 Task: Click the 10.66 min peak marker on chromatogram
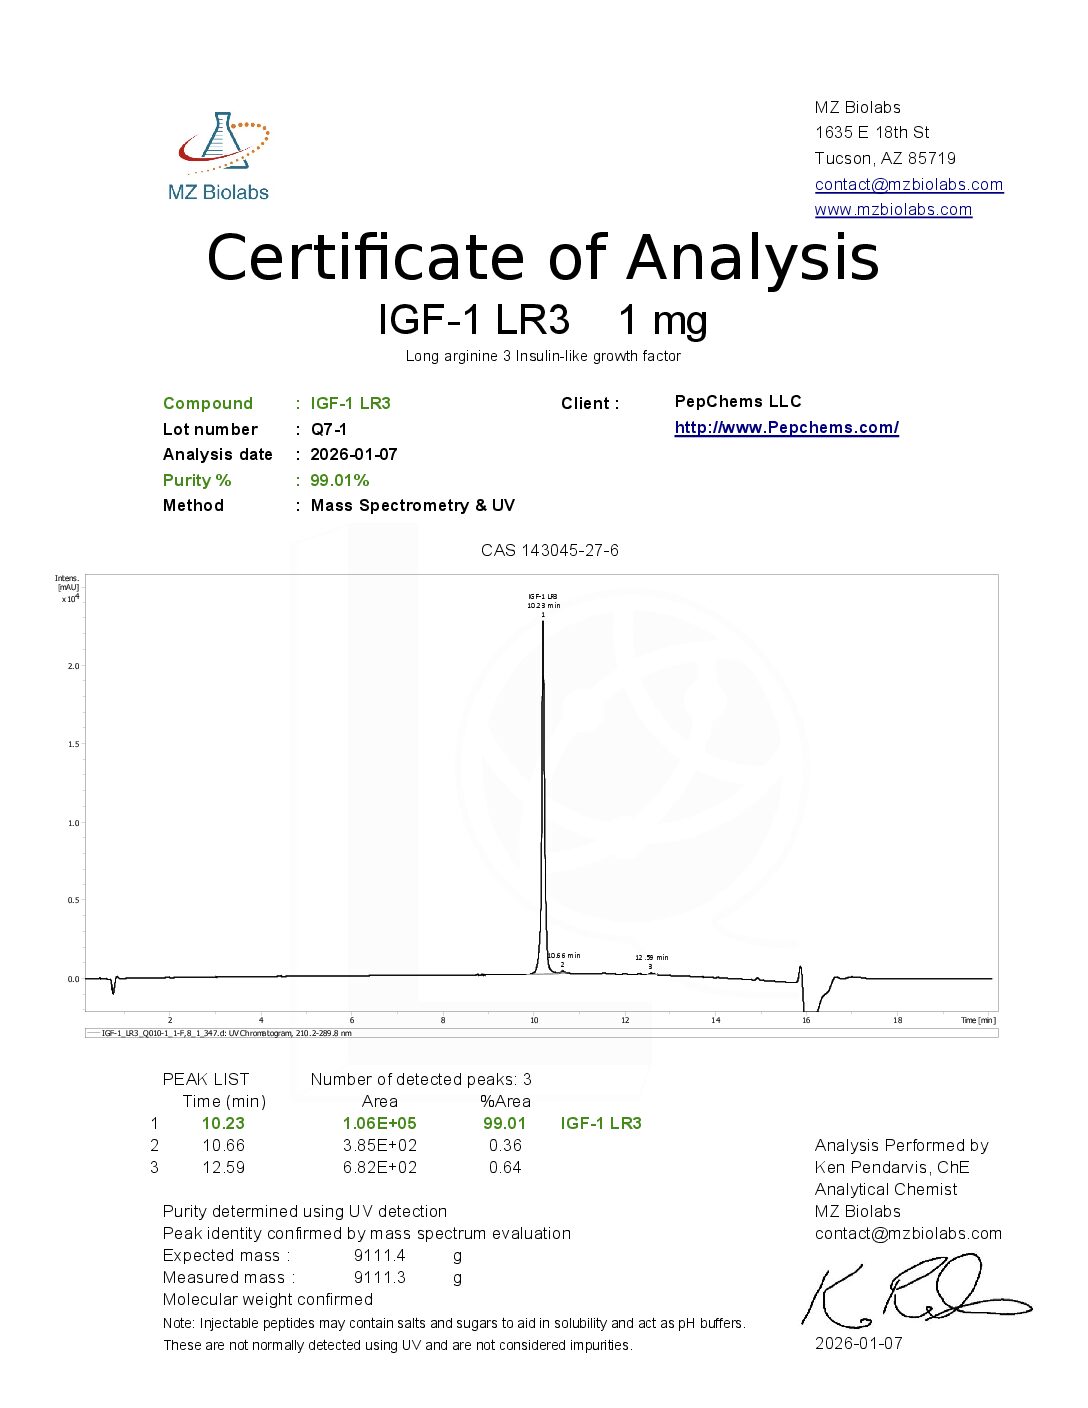pos(564,956)
